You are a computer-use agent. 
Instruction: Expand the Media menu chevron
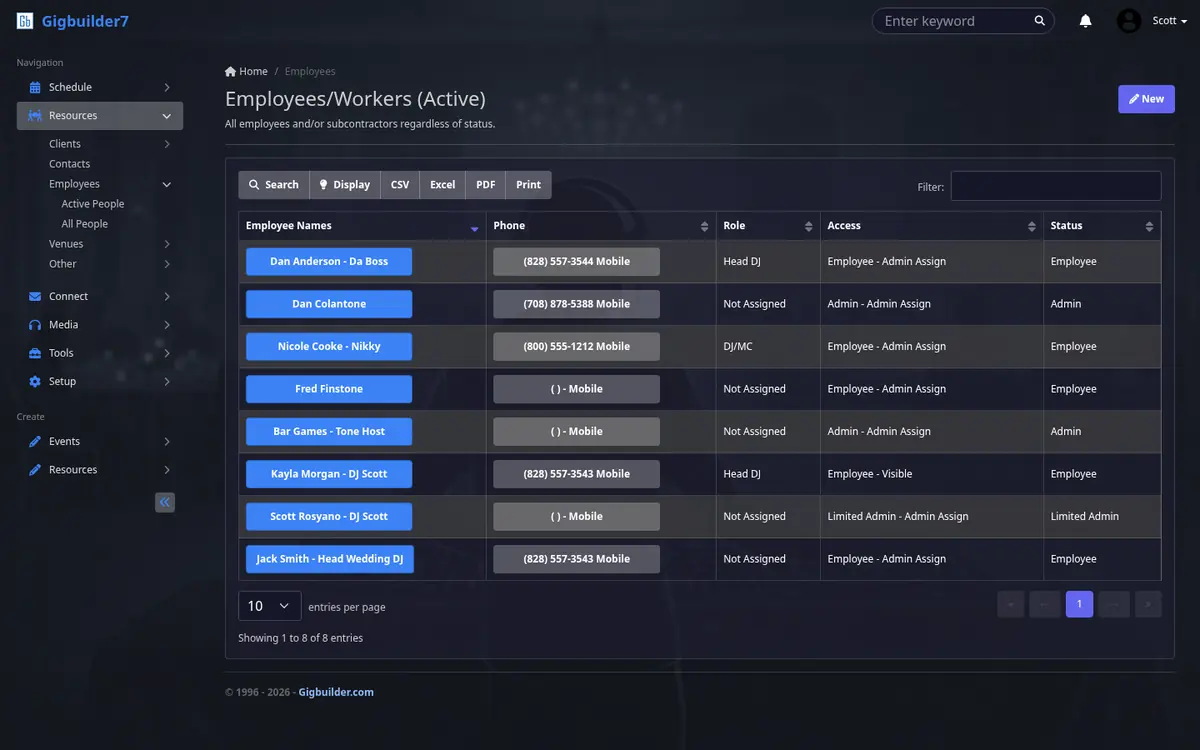[167, 325]
